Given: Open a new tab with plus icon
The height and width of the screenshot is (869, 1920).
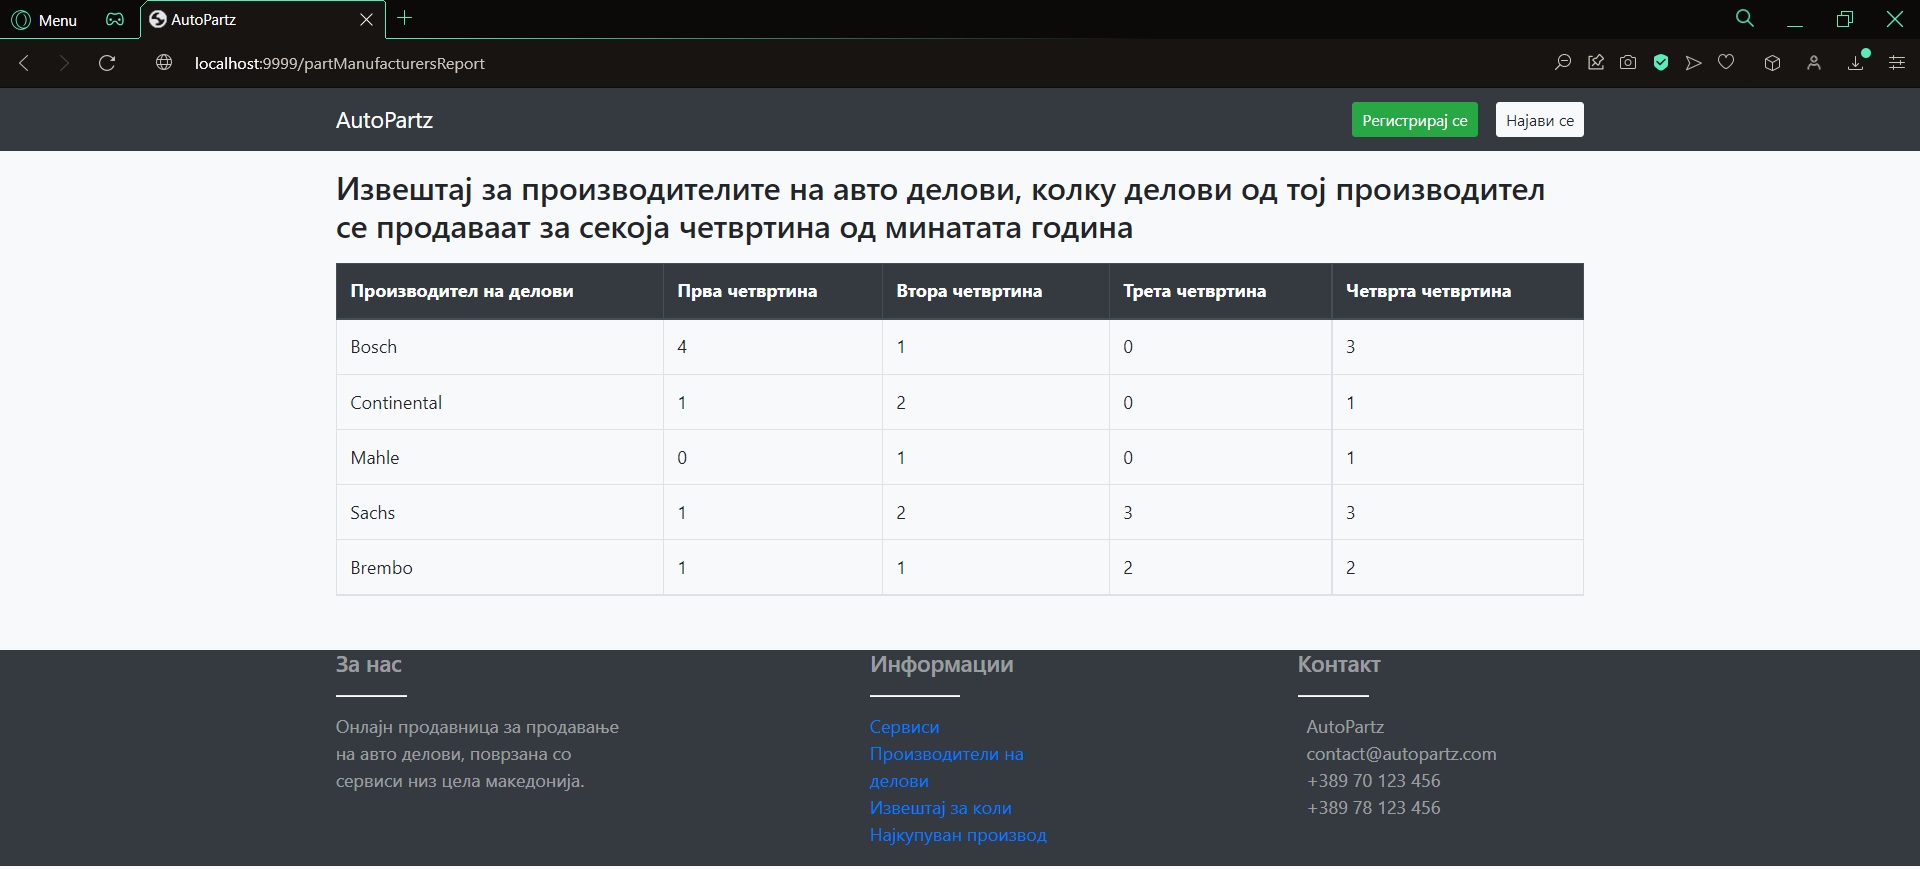Looking at the screenshot, I should click(x=405, y=18).
